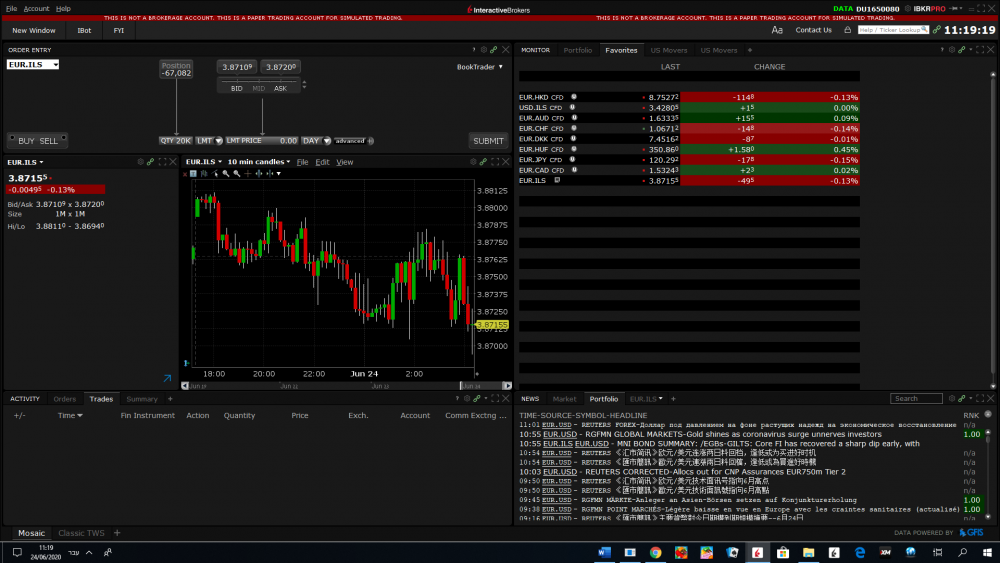Click SUBMIT order button
Screen dimensions: 1000x563
pos(488,141)
